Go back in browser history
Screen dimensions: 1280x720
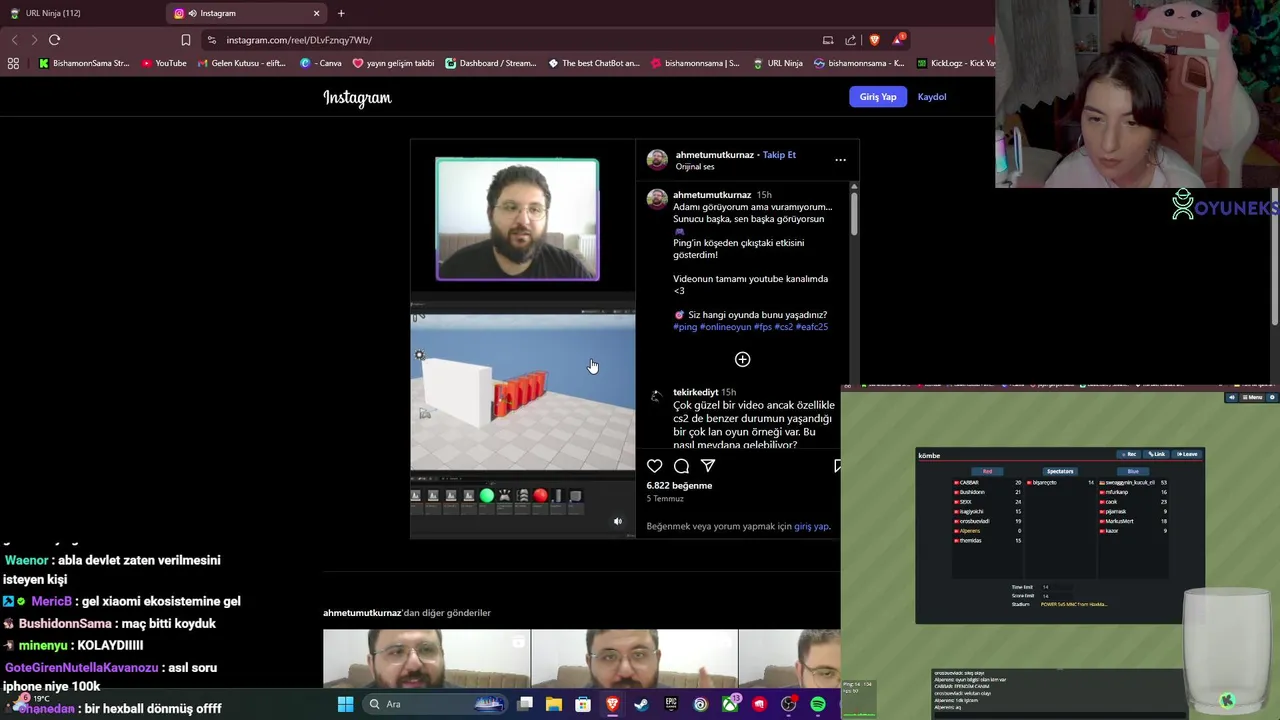click(14, 40)
